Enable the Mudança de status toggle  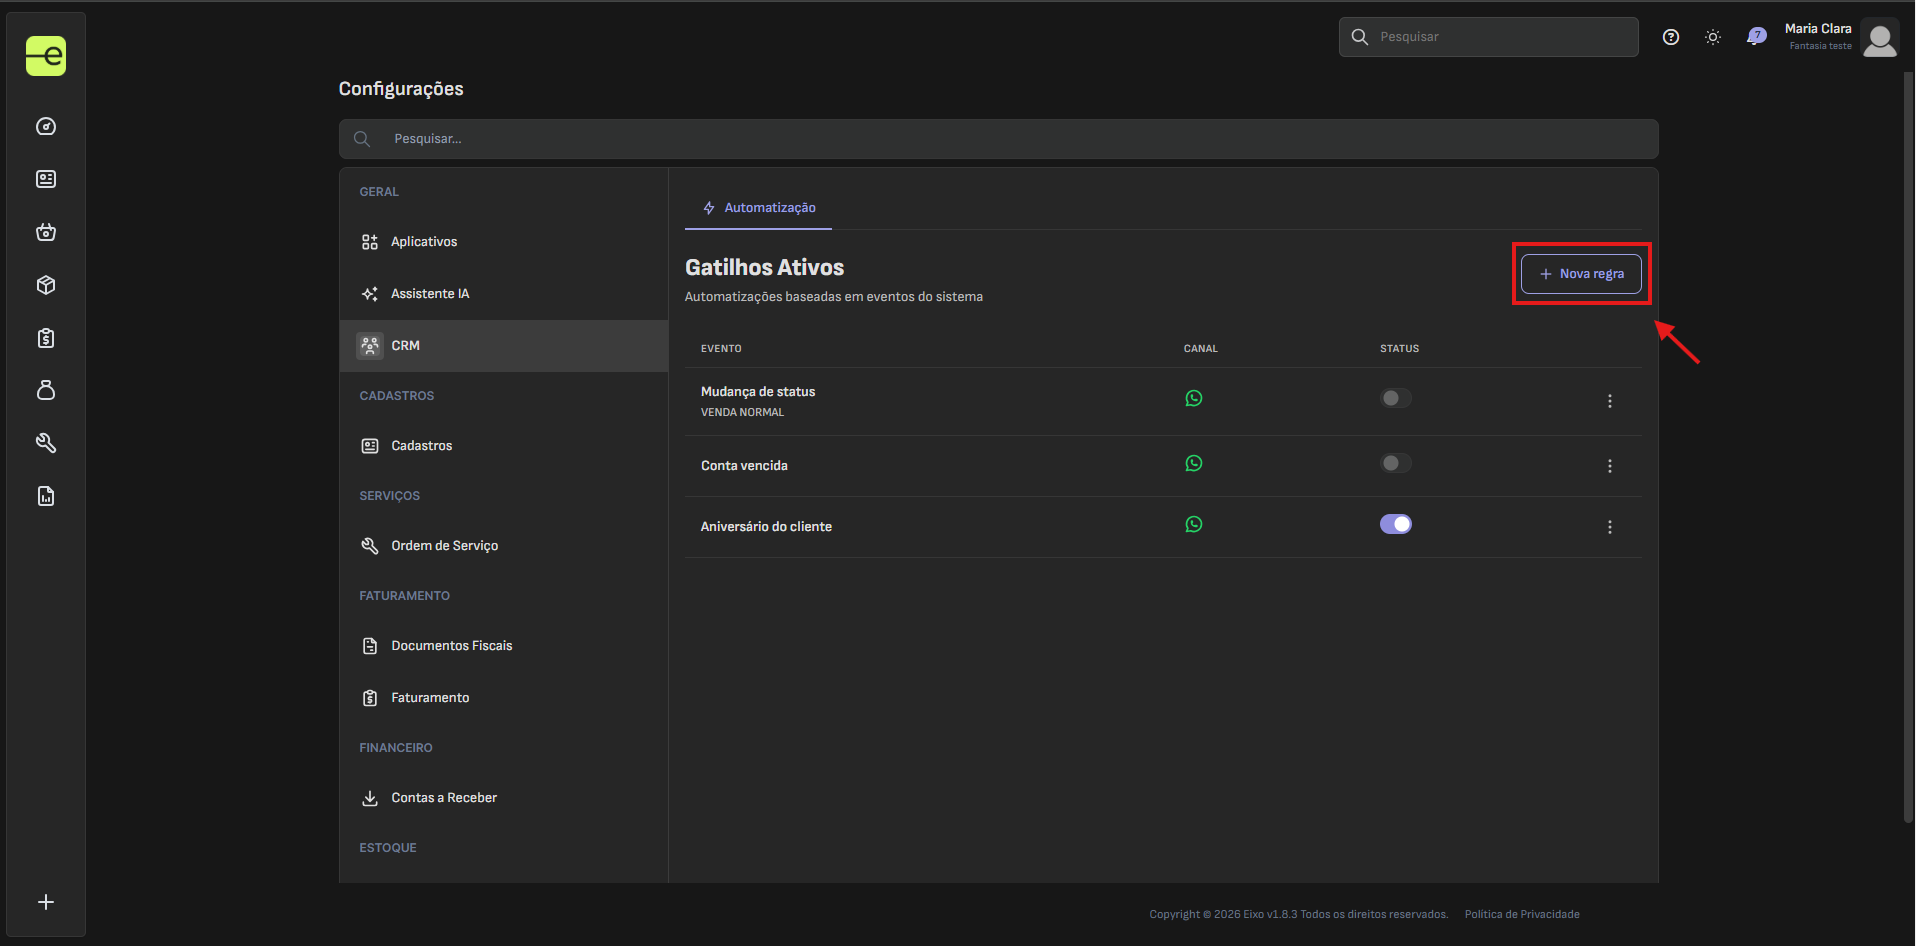point(1396,398)
